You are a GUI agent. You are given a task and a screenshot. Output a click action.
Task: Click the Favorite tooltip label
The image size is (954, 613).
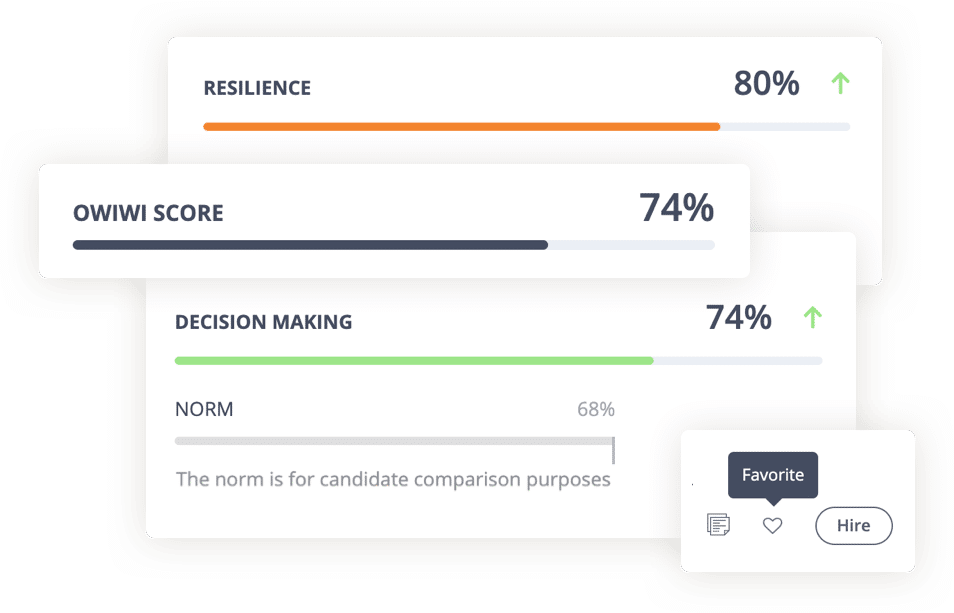pos(772,474)
